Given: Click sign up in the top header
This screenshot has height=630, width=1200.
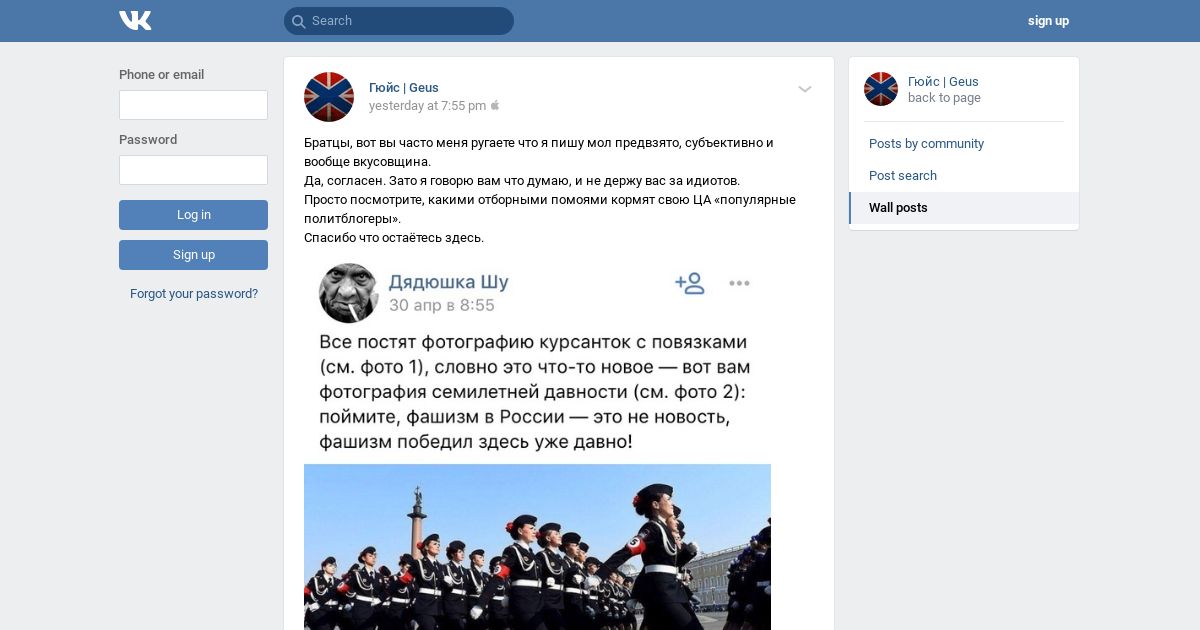Looking at the screenshot, I should click(x=1048, y=21).
